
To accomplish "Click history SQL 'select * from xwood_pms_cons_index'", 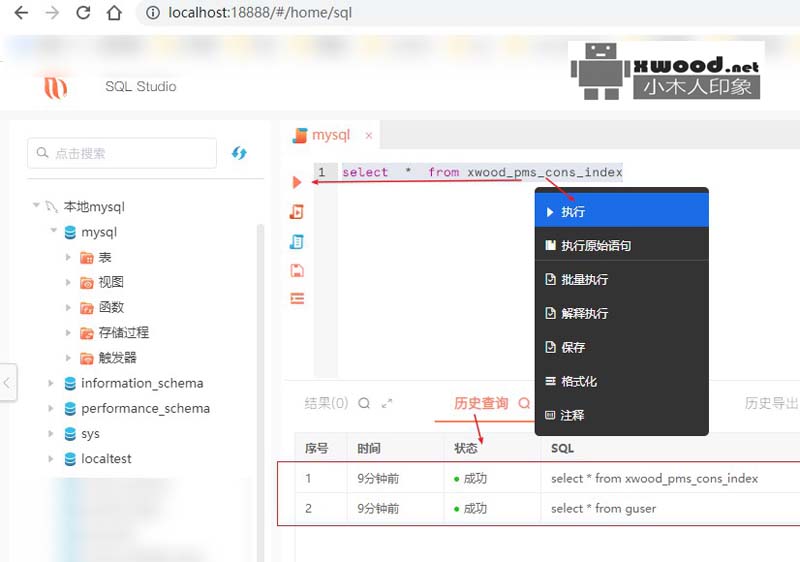I will [x=654, y=478].
